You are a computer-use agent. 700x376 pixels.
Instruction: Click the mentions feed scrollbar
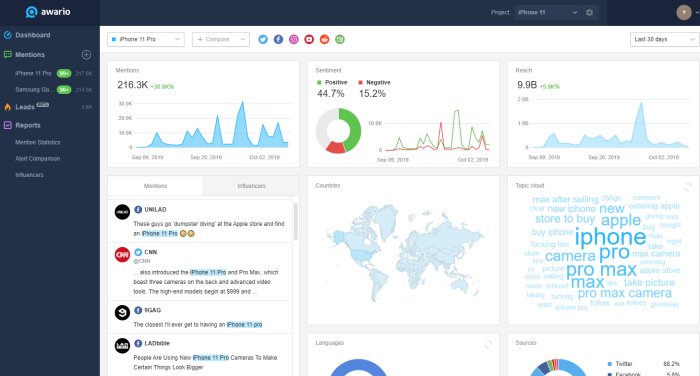(x=296, y=221)
